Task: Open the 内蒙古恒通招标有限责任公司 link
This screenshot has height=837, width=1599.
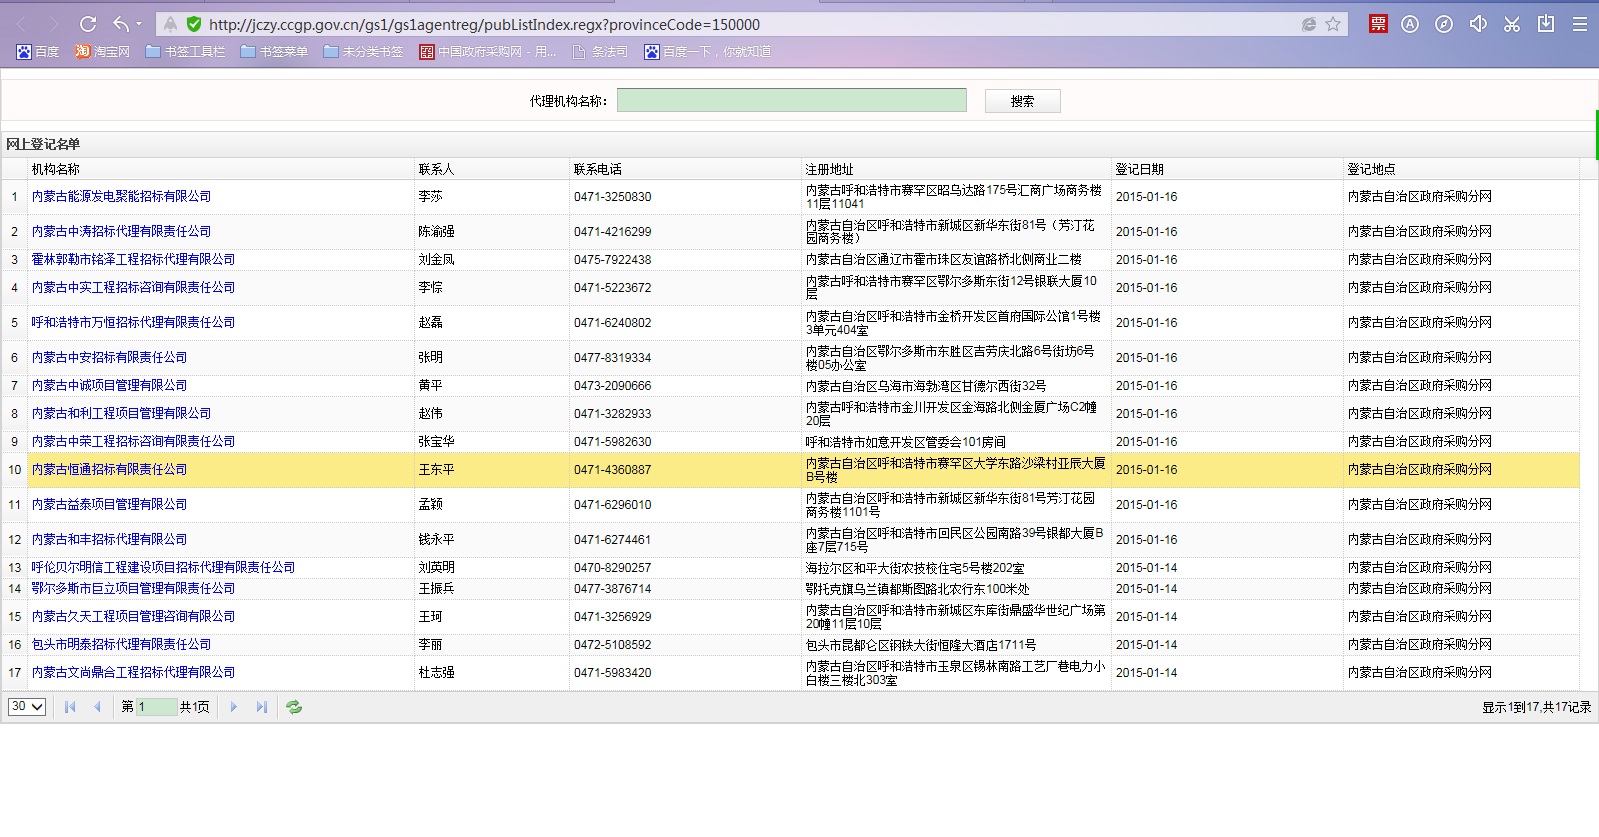Action: 109,469
